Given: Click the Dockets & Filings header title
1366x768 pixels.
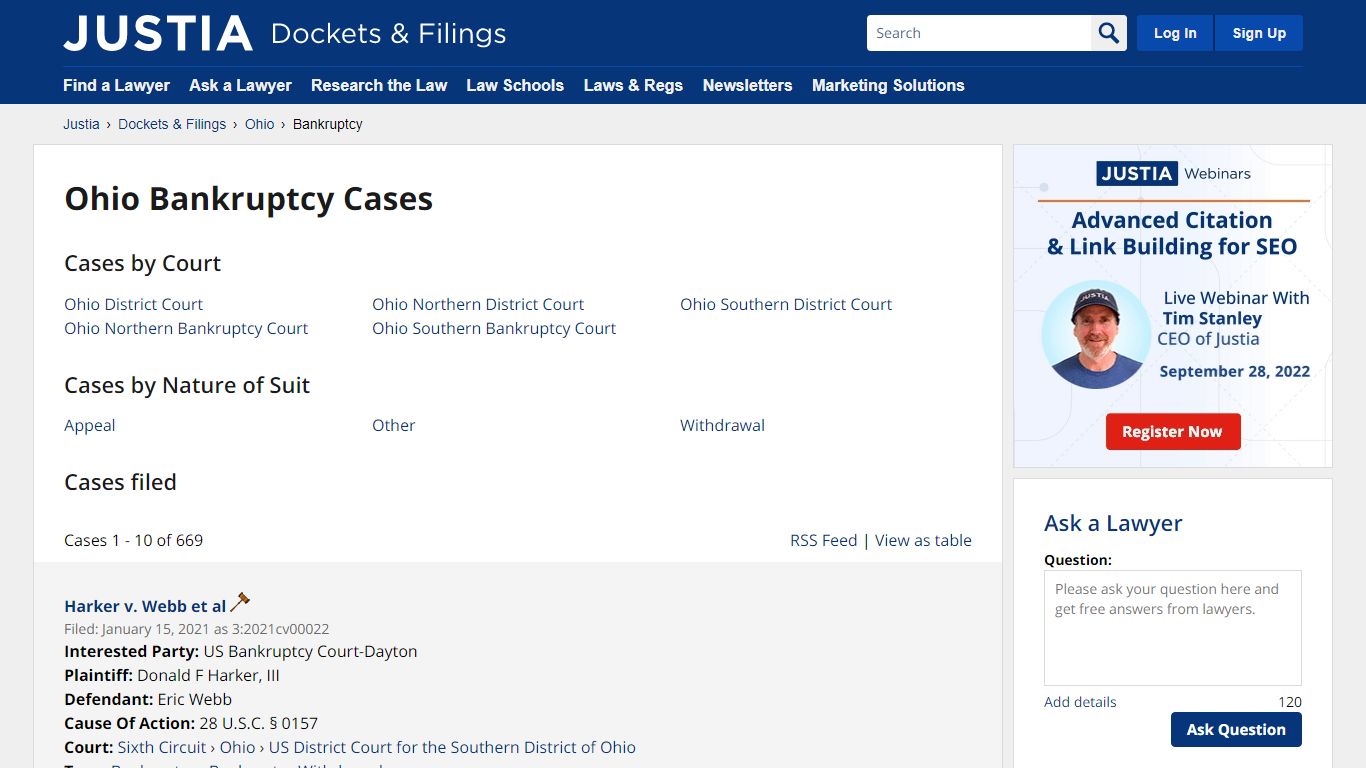Looking at the screenshot, I should point(388,33).
